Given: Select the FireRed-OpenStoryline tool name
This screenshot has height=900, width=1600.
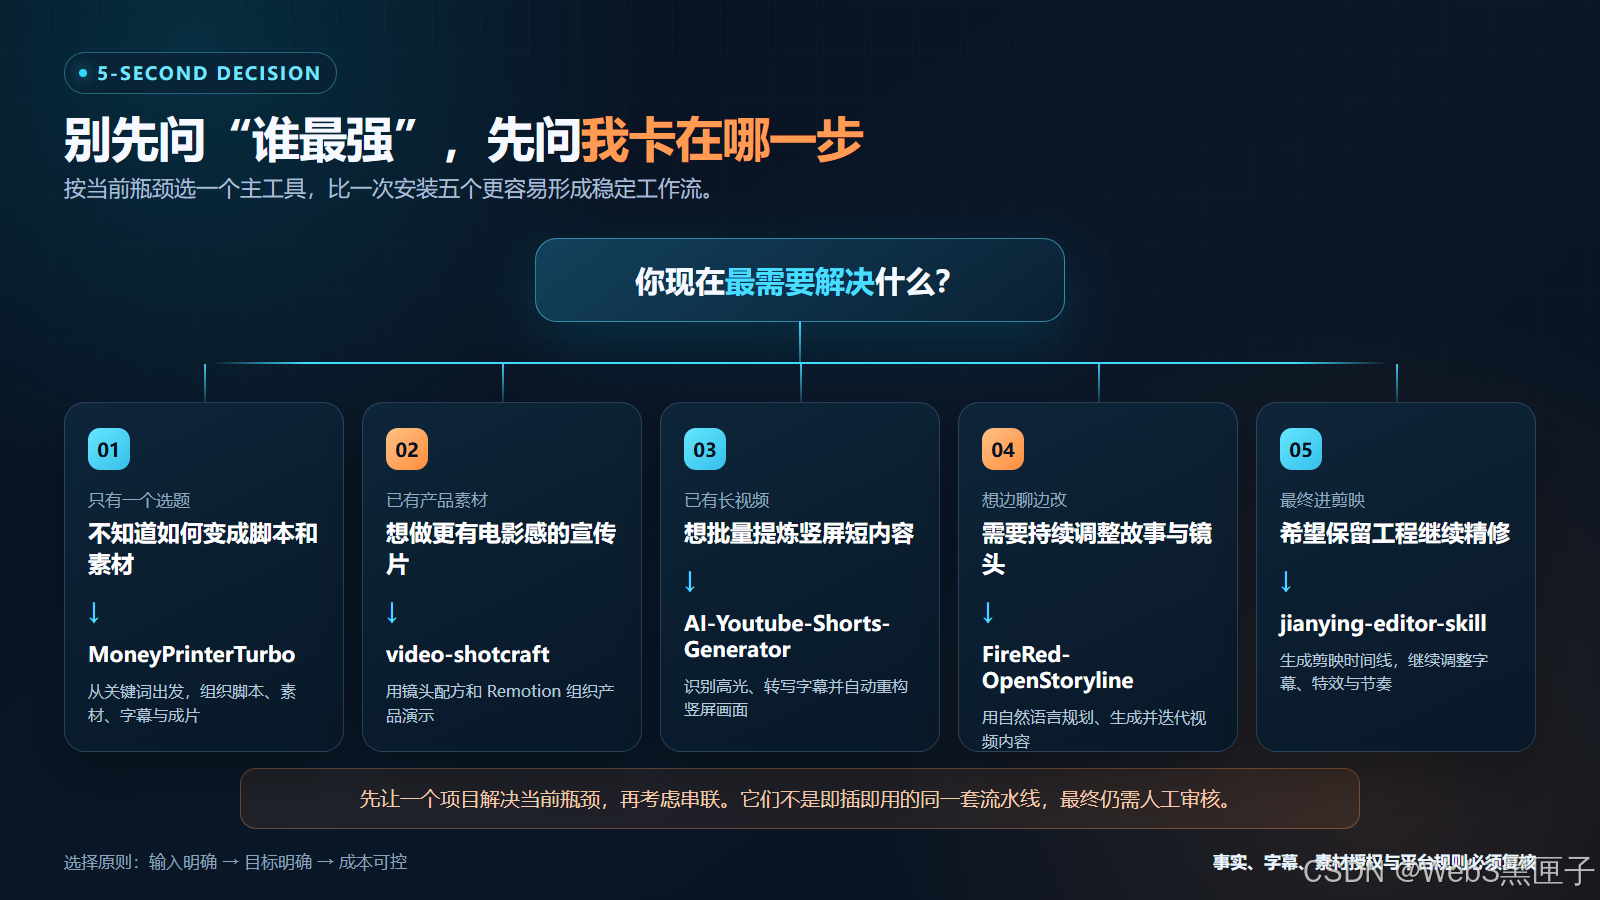Looking at the screenshot, I should [1058, 667].
